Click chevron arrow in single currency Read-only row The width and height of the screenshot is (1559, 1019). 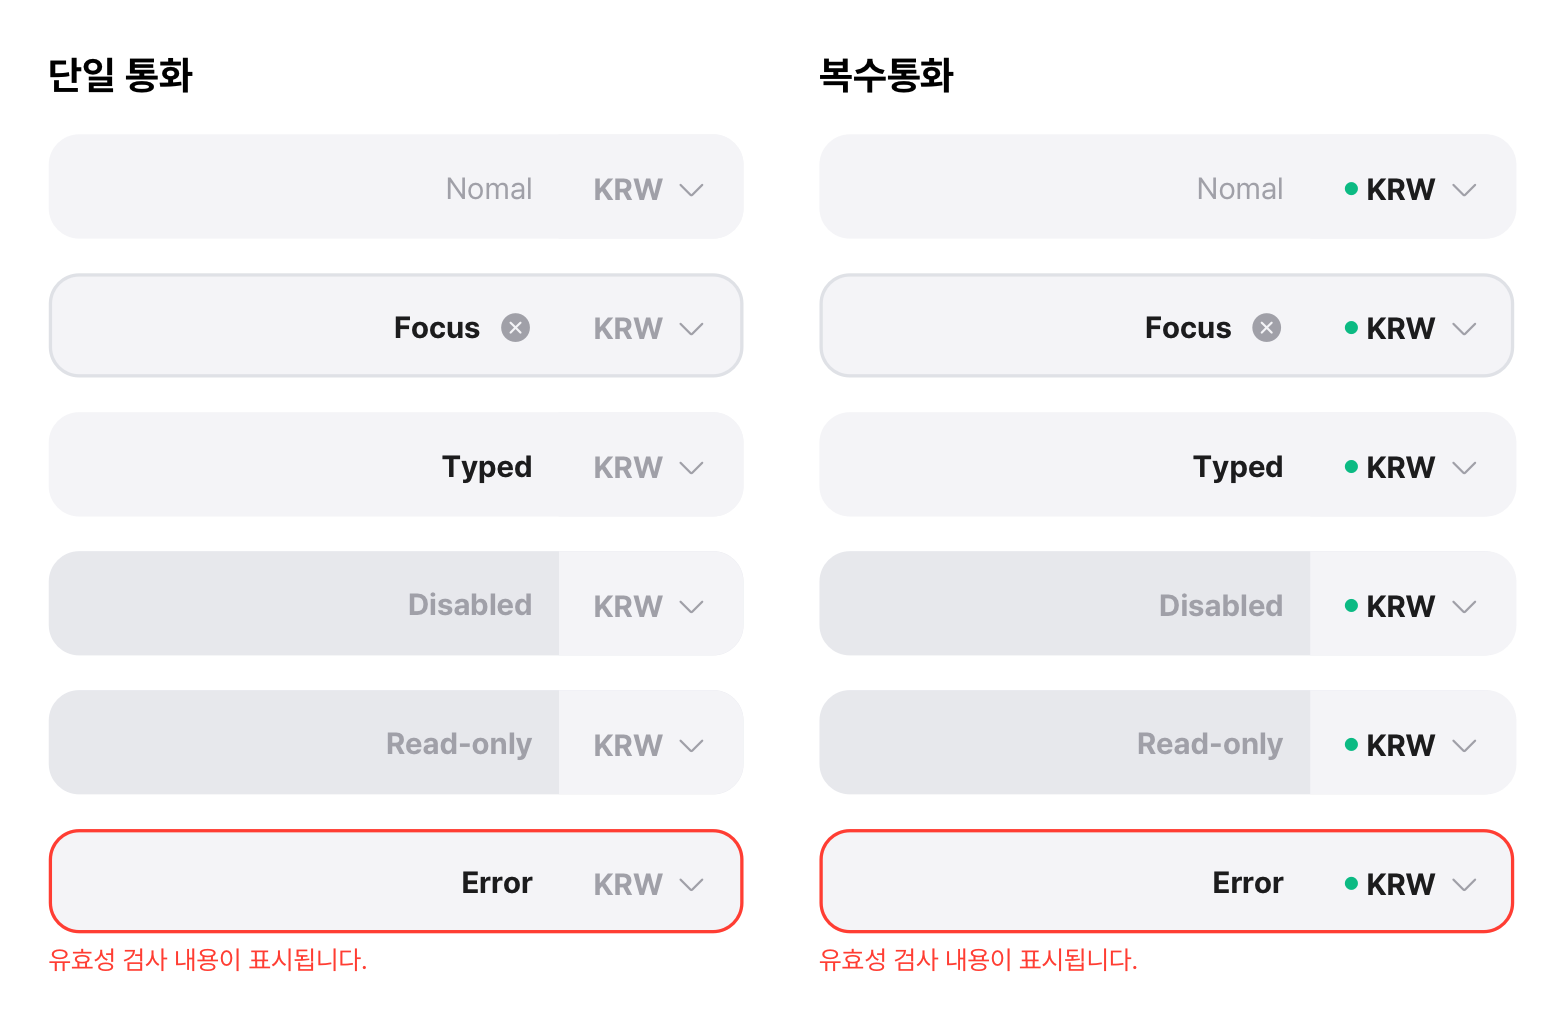(691, 746)
